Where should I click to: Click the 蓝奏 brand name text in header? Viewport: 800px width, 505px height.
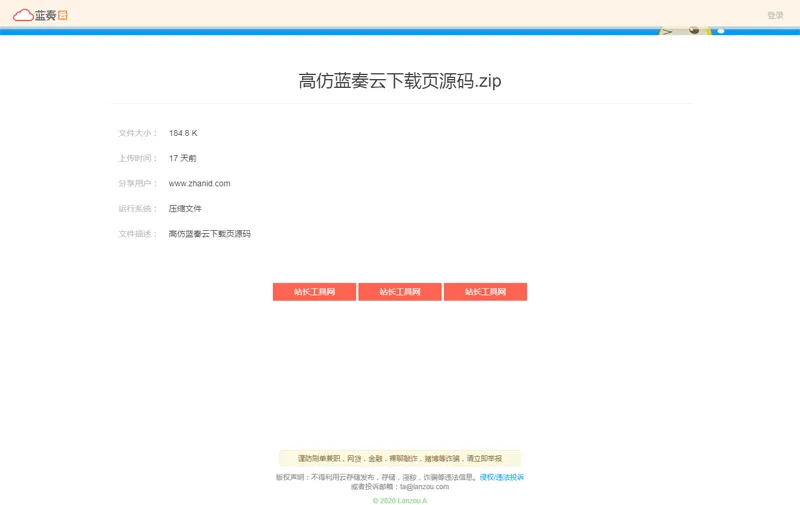(45, 15)
